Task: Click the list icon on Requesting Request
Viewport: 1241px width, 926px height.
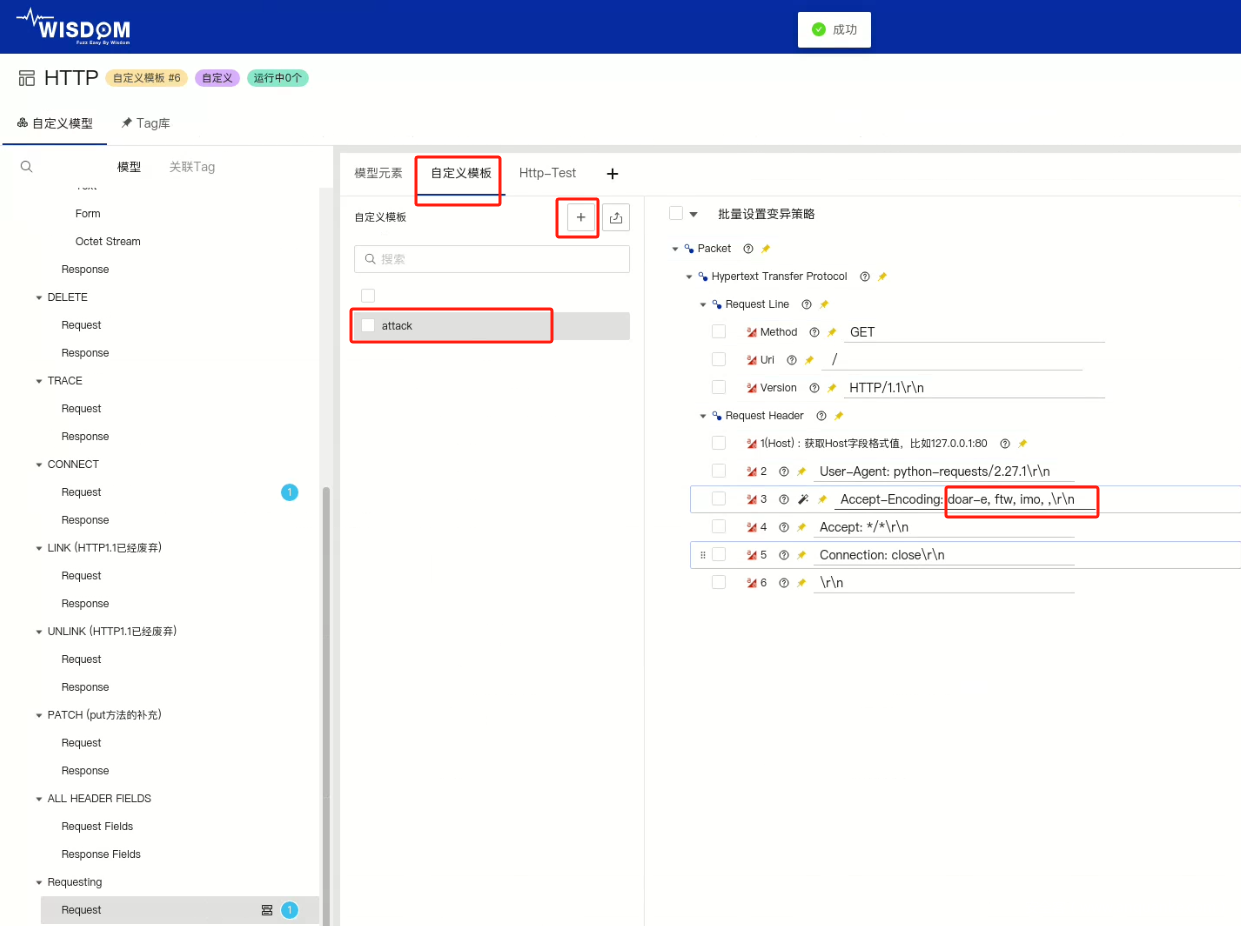Action: (267, 910)
